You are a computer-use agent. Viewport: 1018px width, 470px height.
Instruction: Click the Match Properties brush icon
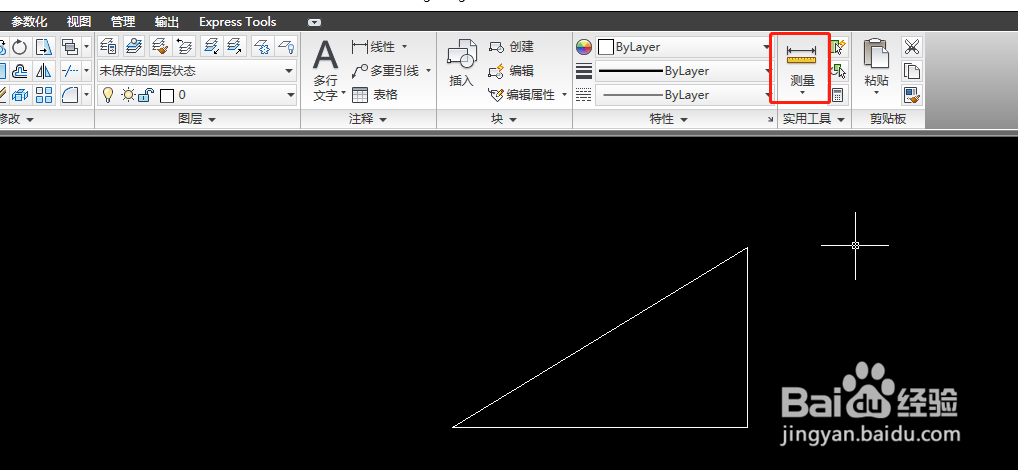coord(912,95)
